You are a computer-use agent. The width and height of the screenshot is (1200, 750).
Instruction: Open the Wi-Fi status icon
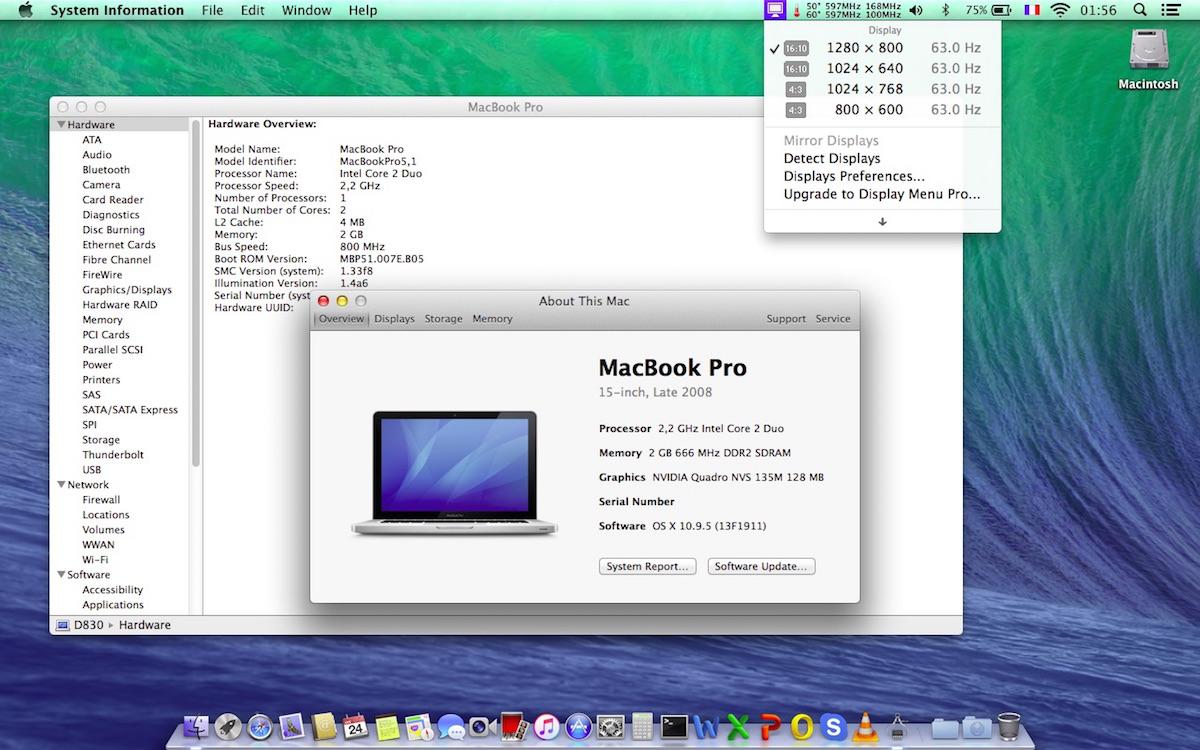point(1059,10)
